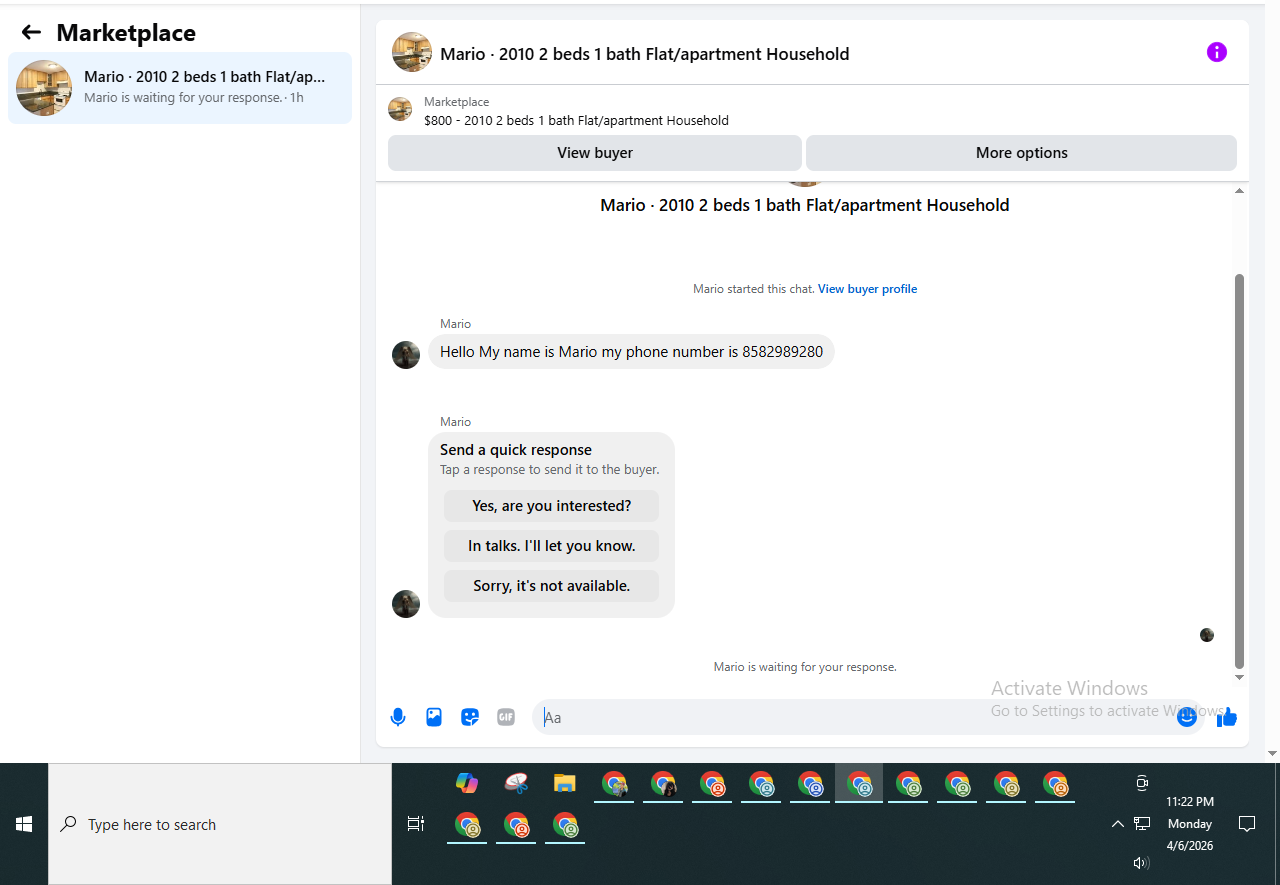Click the conversation title in the top header
Image resolution: width=1280 pixels, height=885 pixels.
coord(645,54)
